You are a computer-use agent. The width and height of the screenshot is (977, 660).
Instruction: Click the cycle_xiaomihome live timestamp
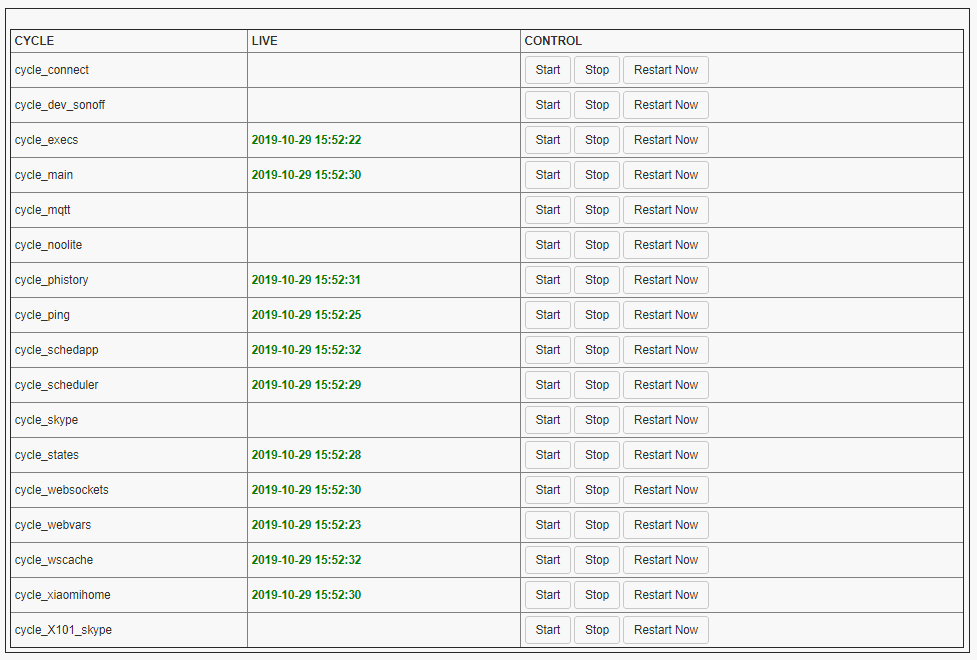coord(306,595)
